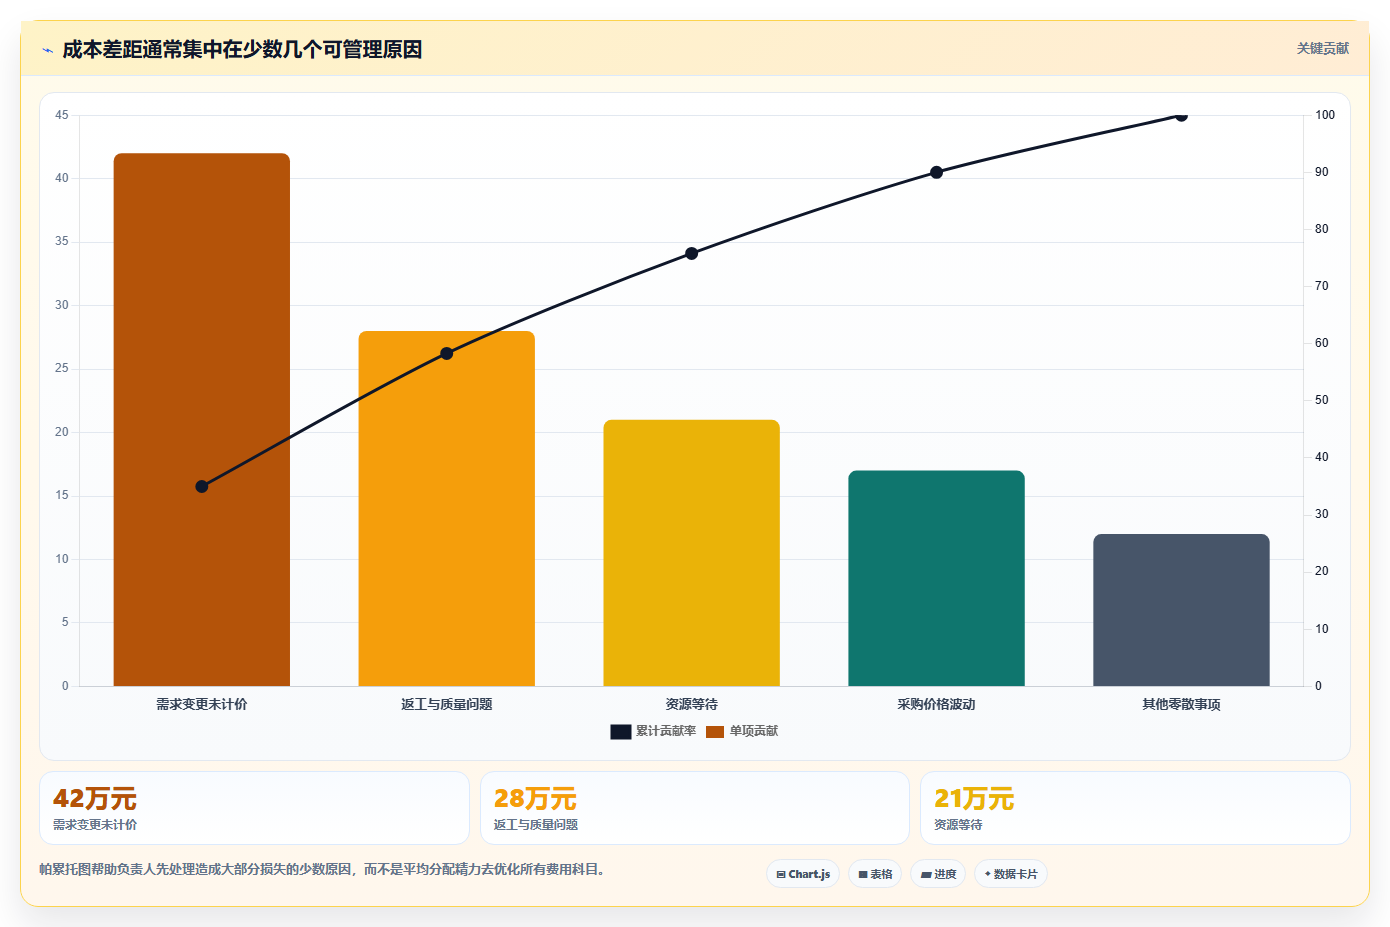Click the Chart.js tag chip
1390x927 pixels.
pos(803,874)
